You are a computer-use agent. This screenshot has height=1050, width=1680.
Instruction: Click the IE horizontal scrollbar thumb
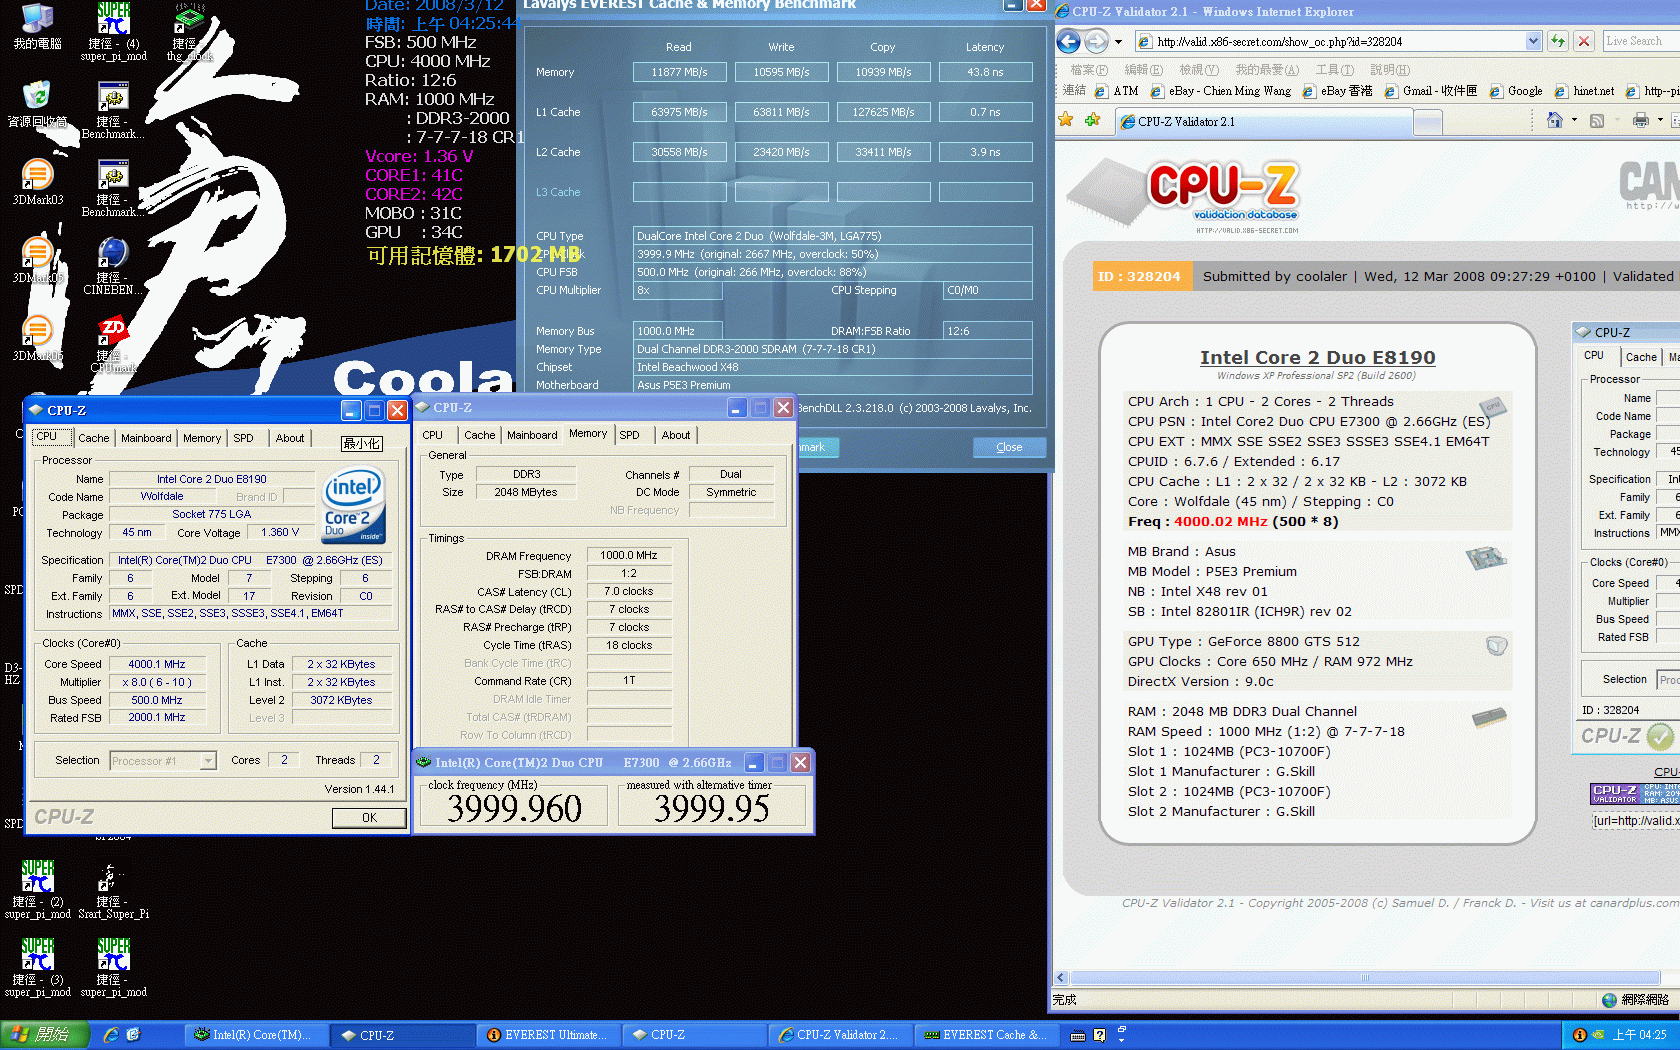click(x=1364, y=978)
